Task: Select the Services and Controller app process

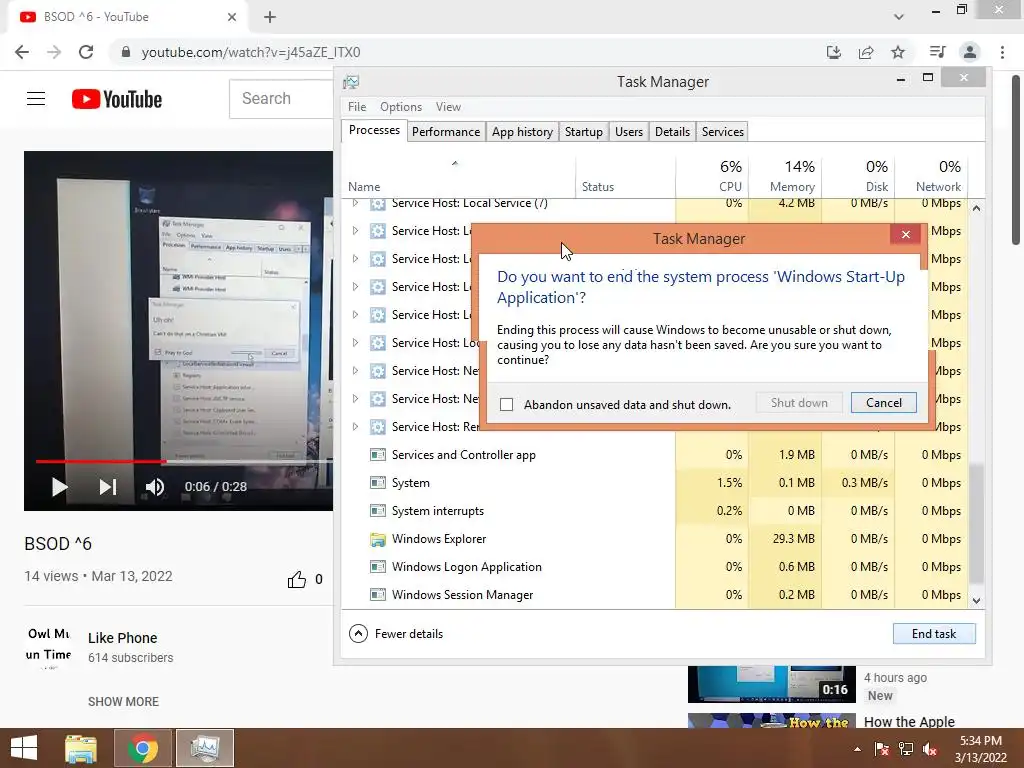Action: tap(654, 455)
